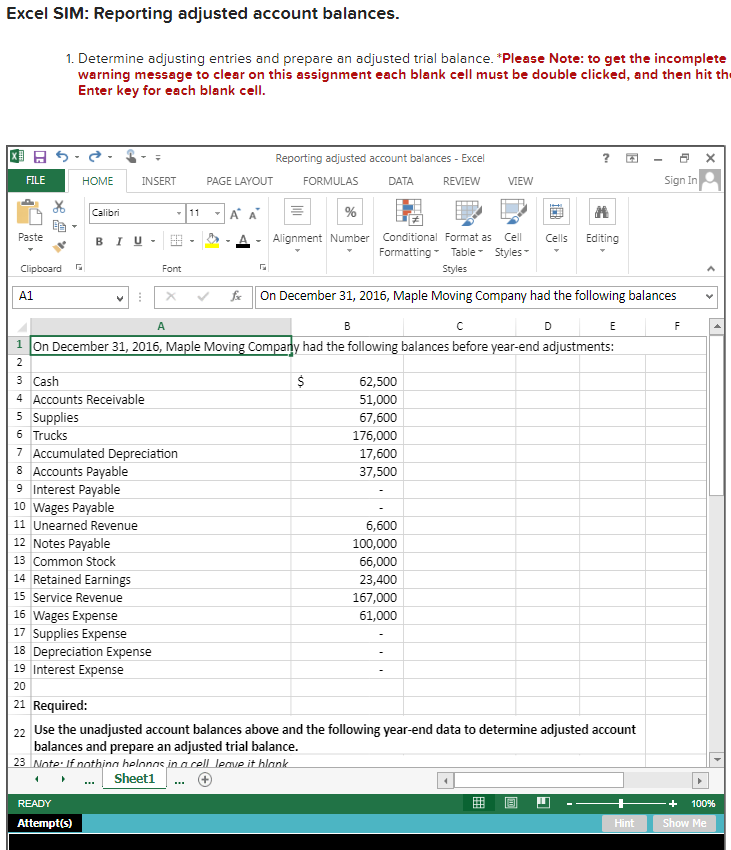Screen dimensions: 731x850
Task: Open the FILE tab
Action: (36, 181)
